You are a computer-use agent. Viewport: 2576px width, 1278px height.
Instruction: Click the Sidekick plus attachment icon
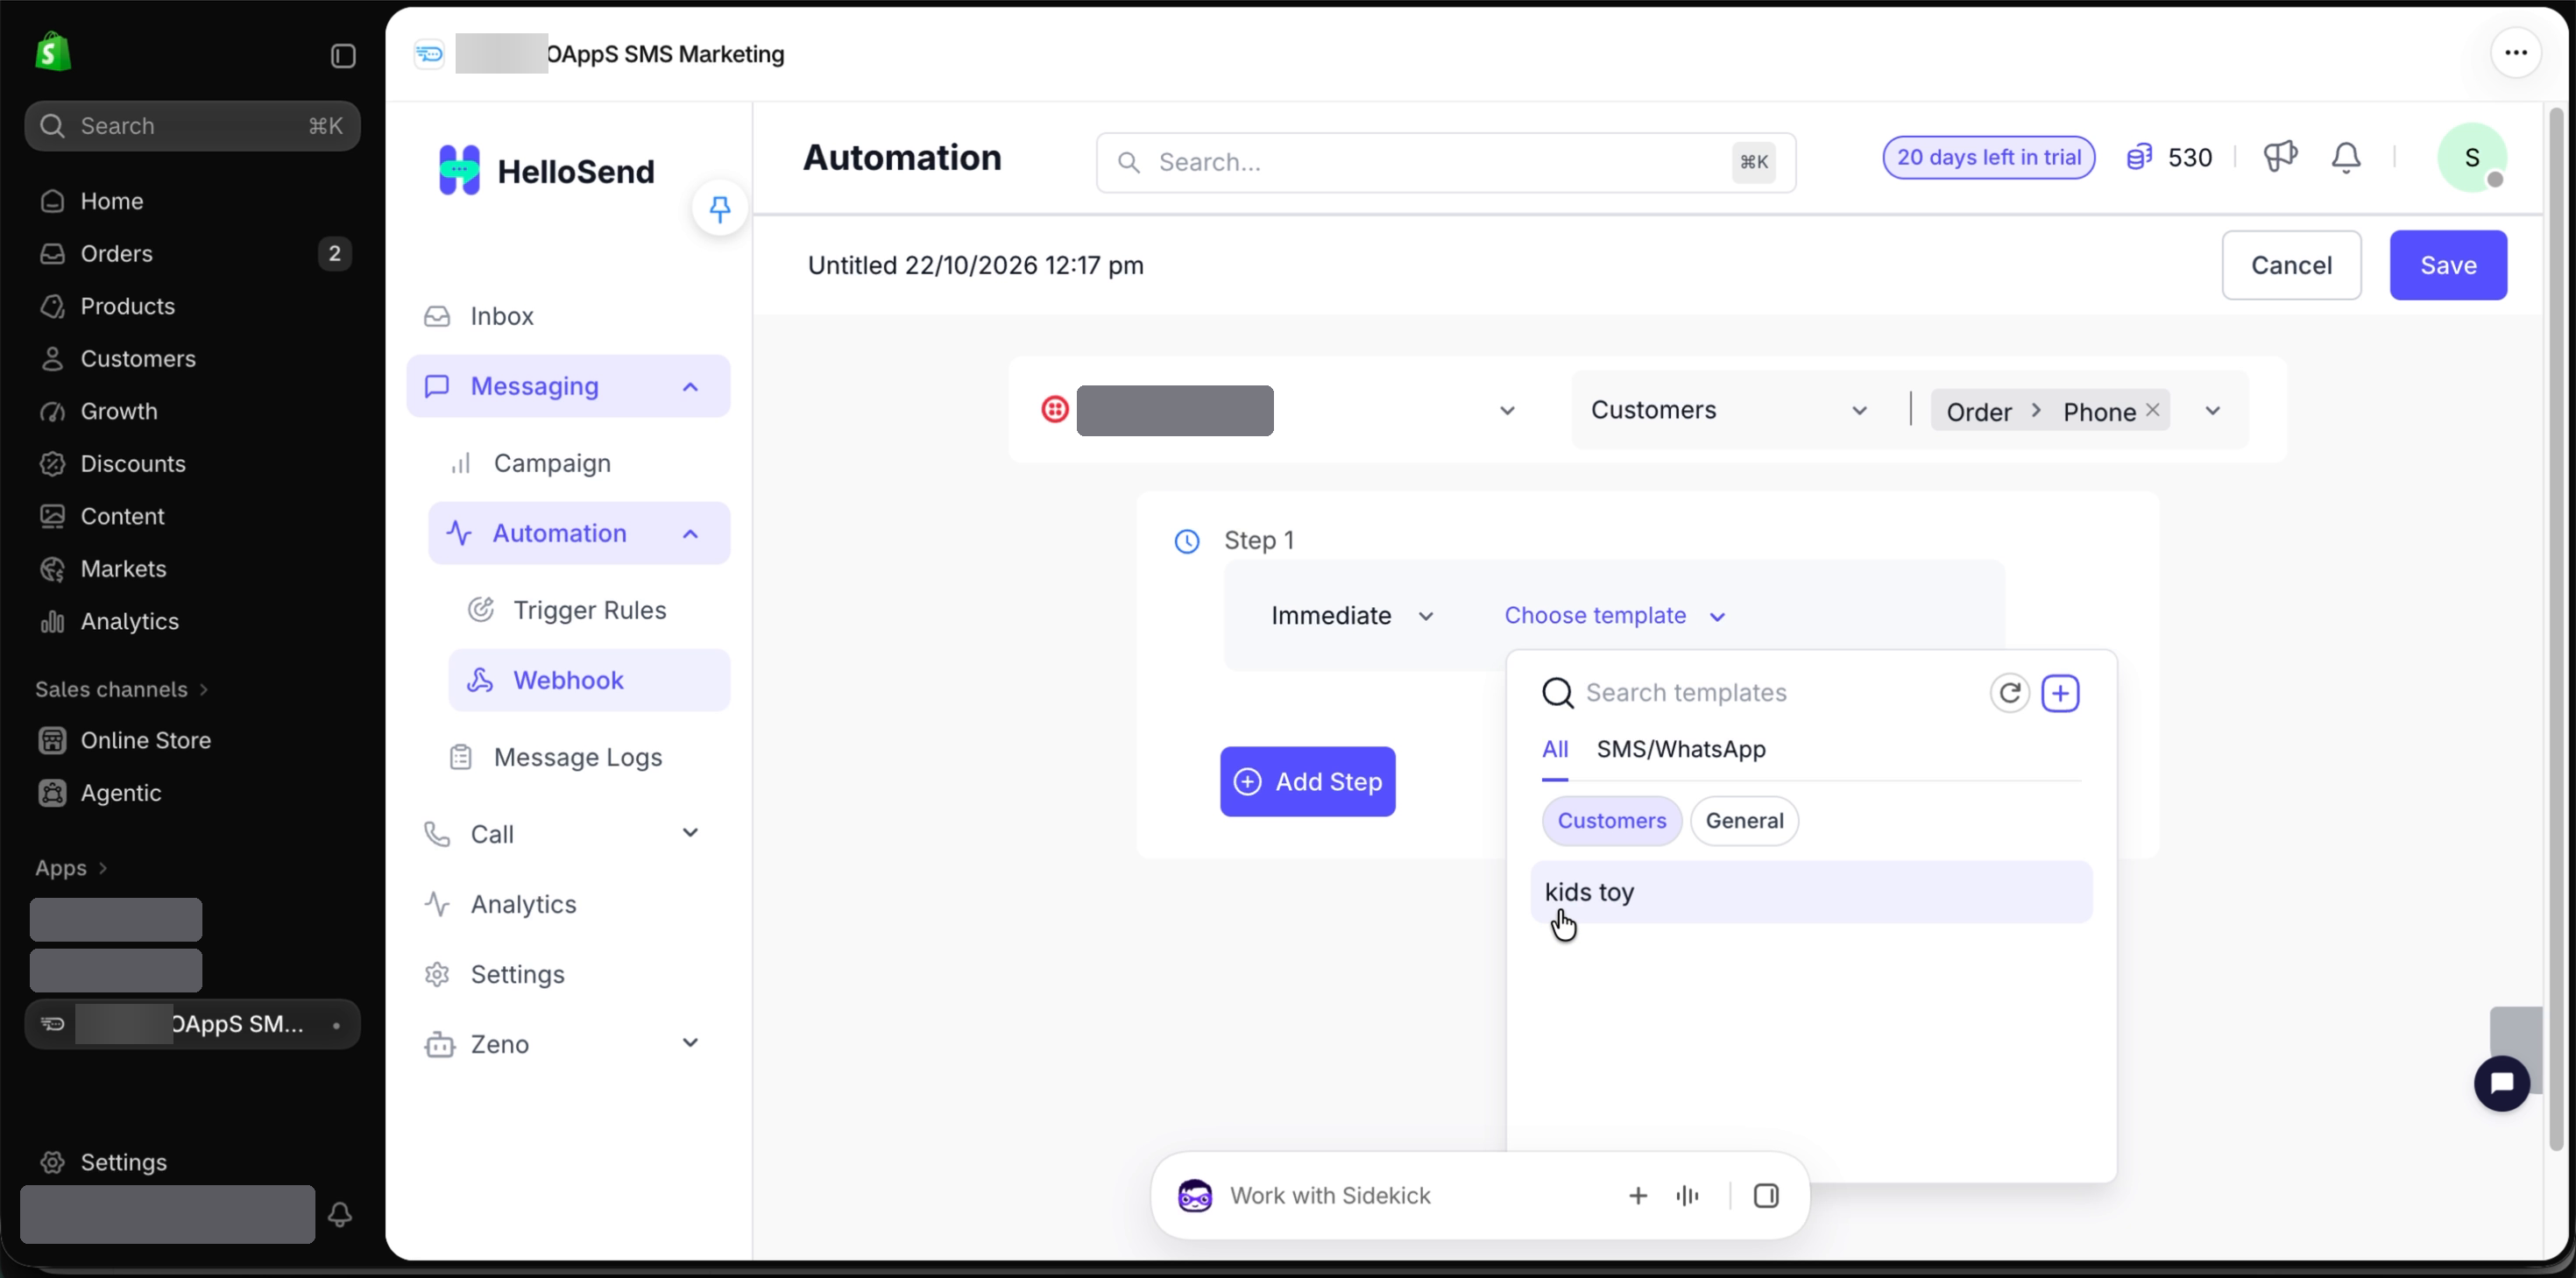1637,1195
